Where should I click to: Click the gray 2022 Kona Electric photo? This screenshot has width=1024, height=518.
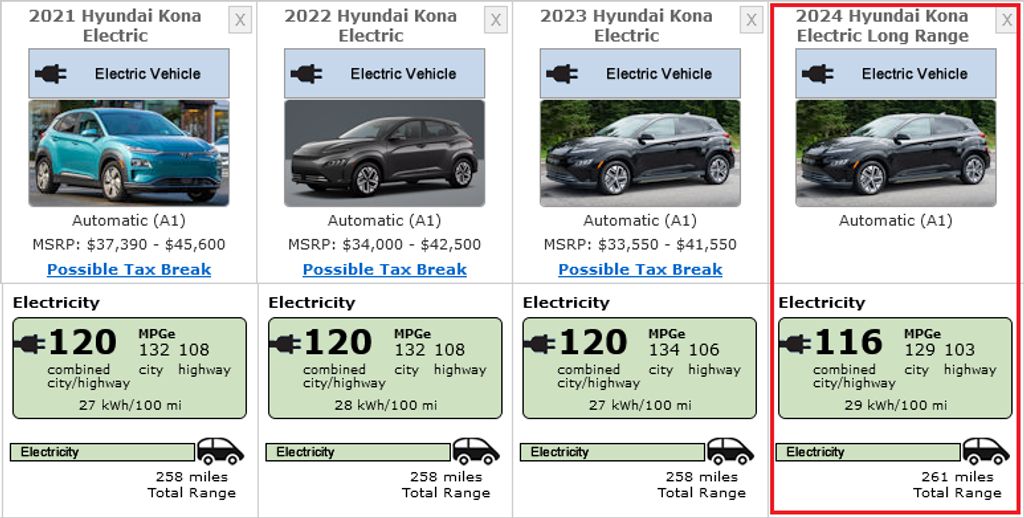click(385, 153)
